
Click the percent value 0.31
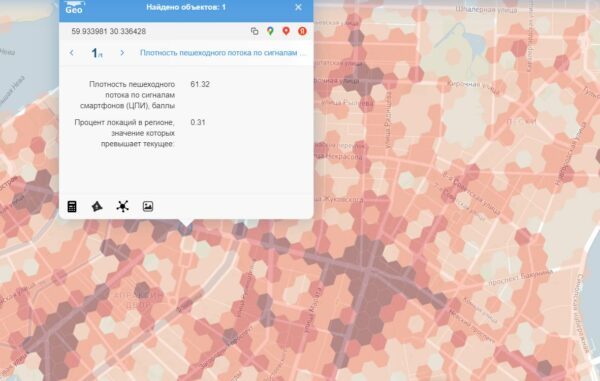click(198, 122)
